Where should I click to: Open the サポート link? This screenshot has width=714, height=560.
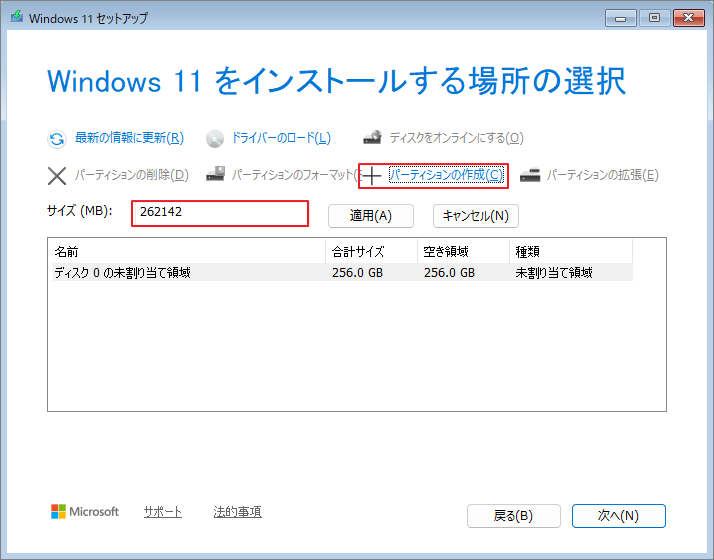click(163, 512)
